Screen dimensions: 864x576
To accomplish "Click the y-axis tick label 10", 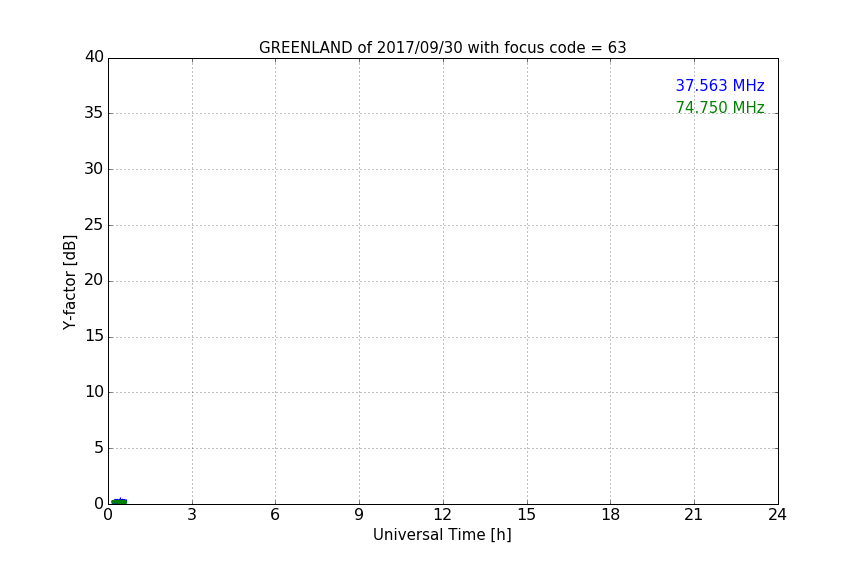I will [94, 392].
